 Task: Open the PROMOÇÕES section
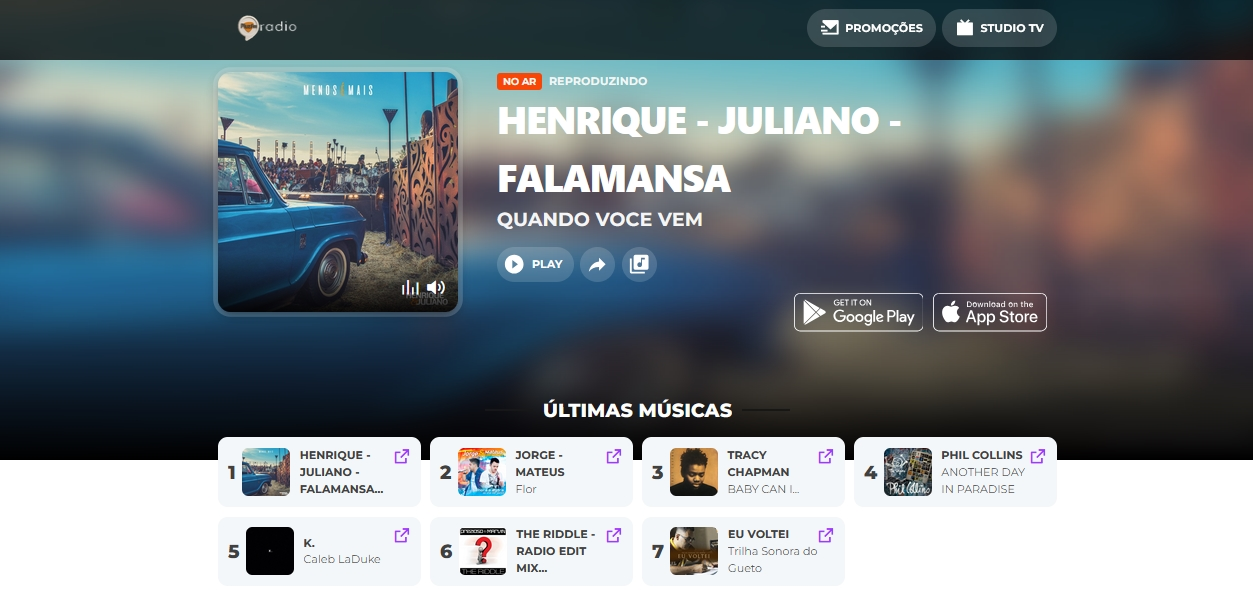(x=871, y=28)
